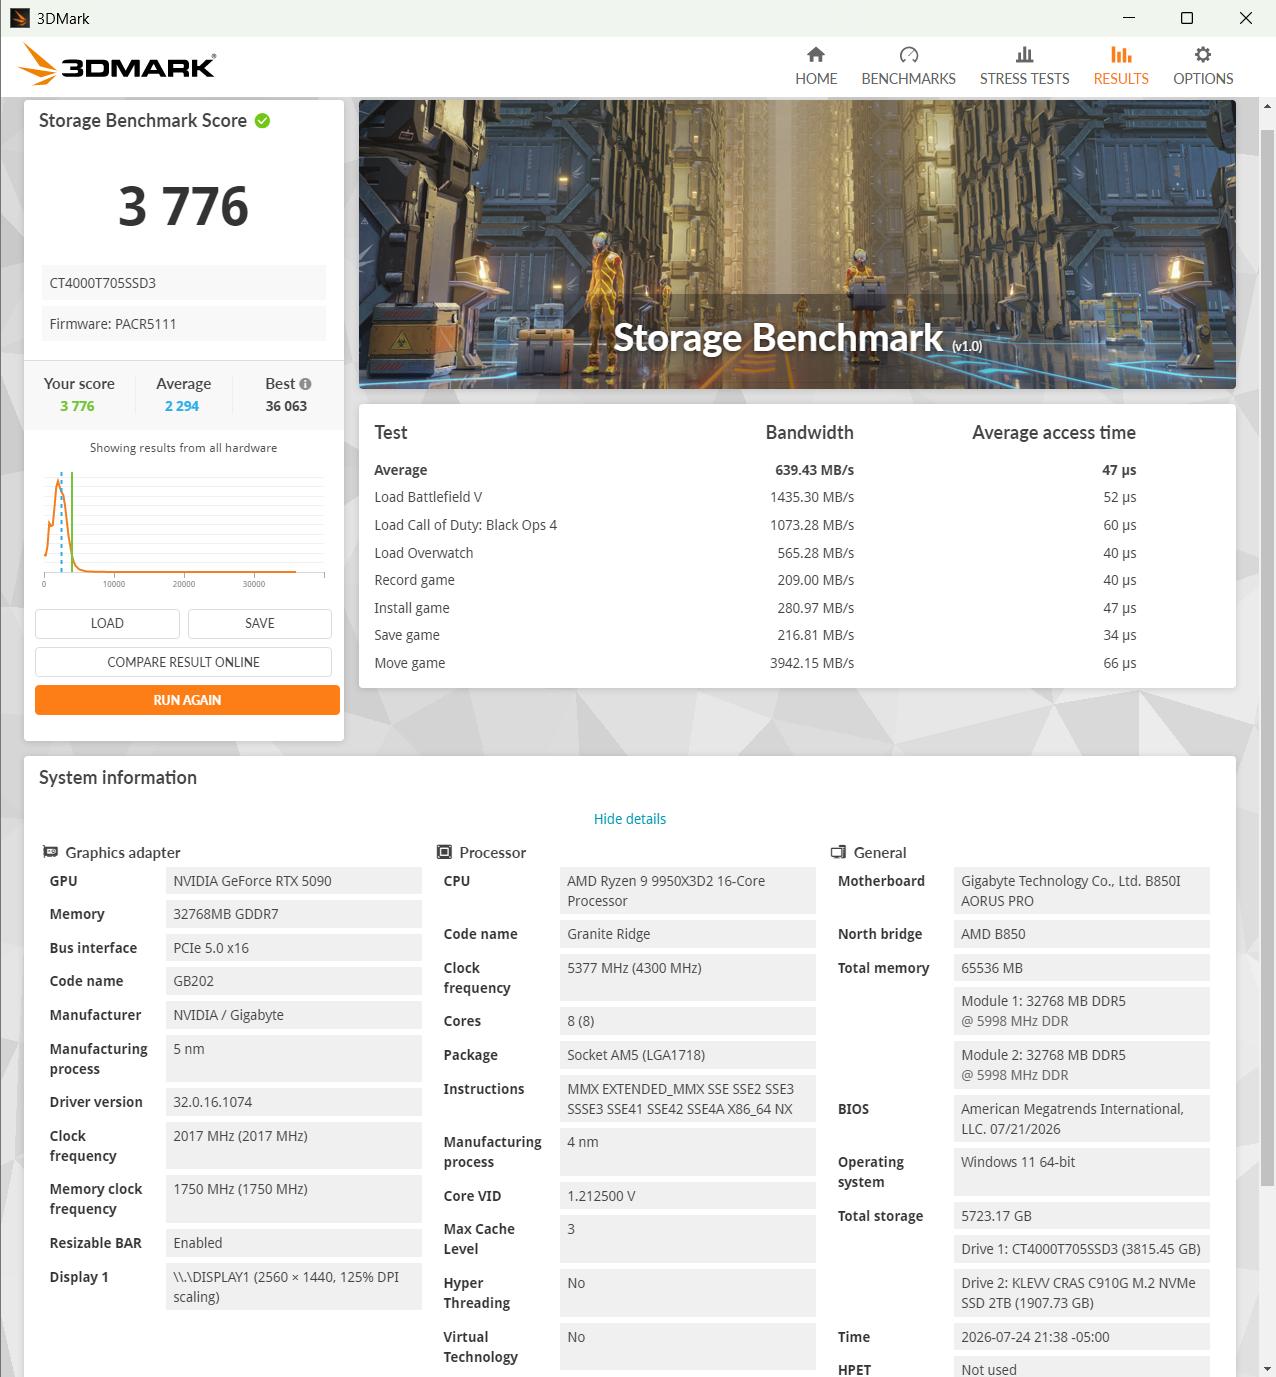Click the Total storage 5723.17 GB value

click(x=1081, y=1216)
